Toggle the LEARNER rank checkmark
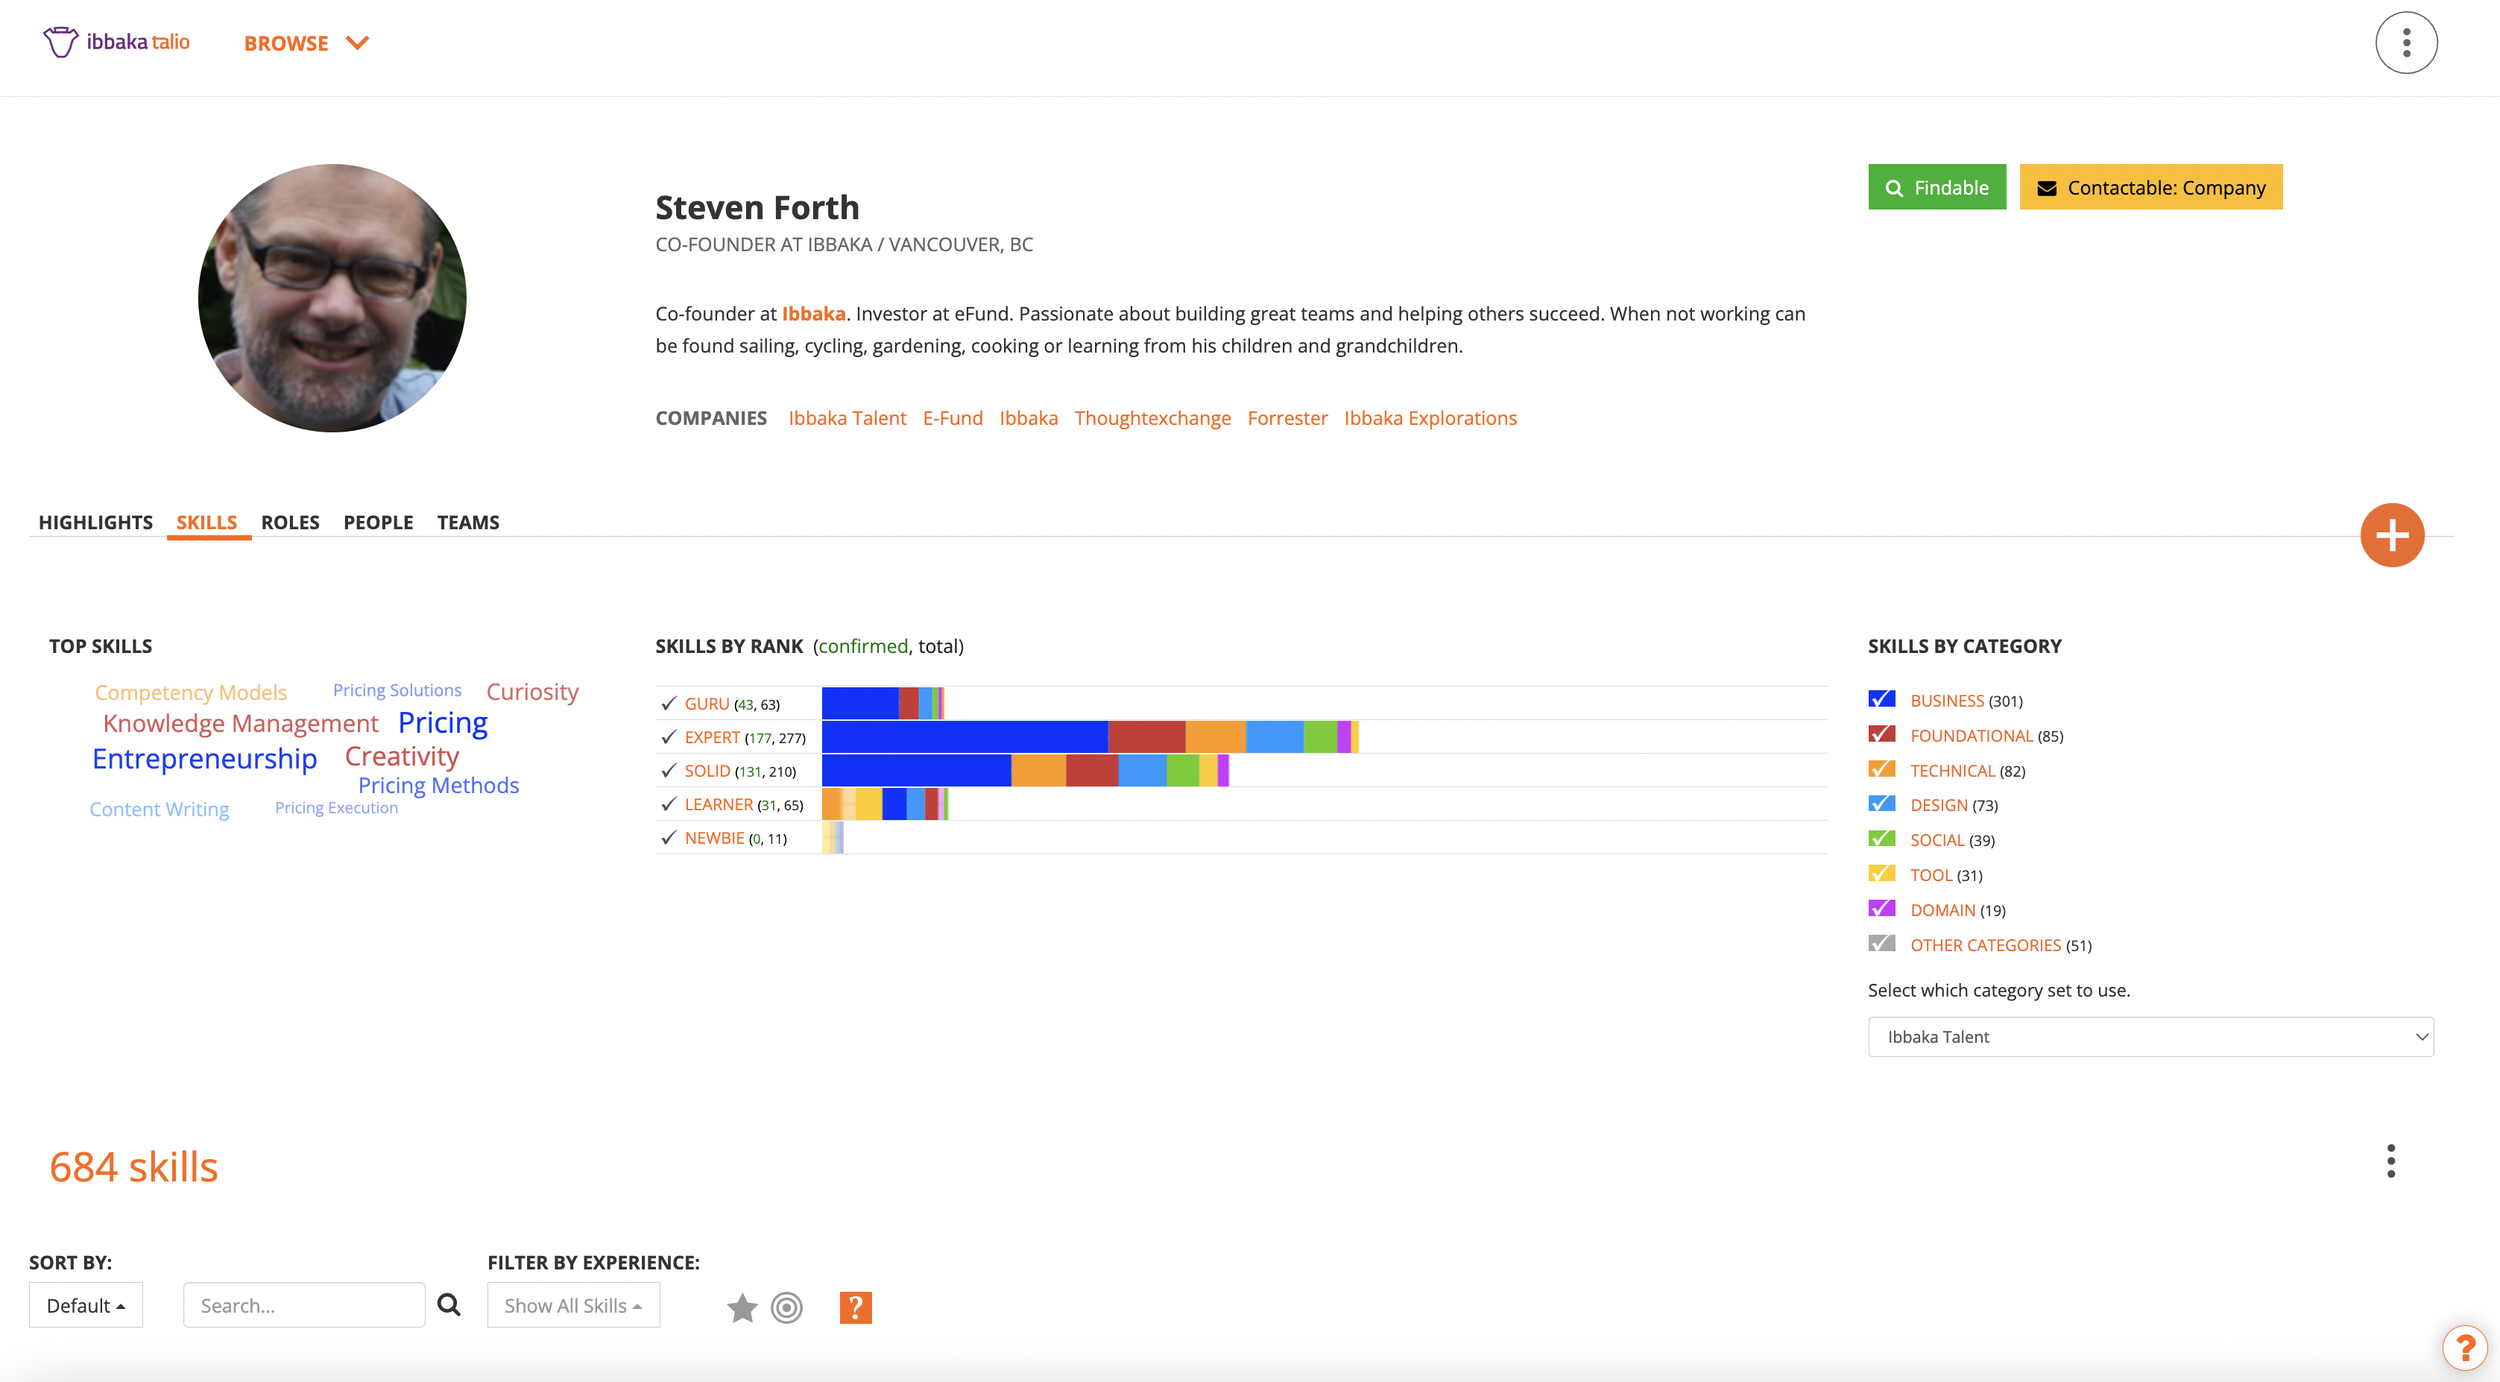Screen dimensions: 2500x1382 669,804
